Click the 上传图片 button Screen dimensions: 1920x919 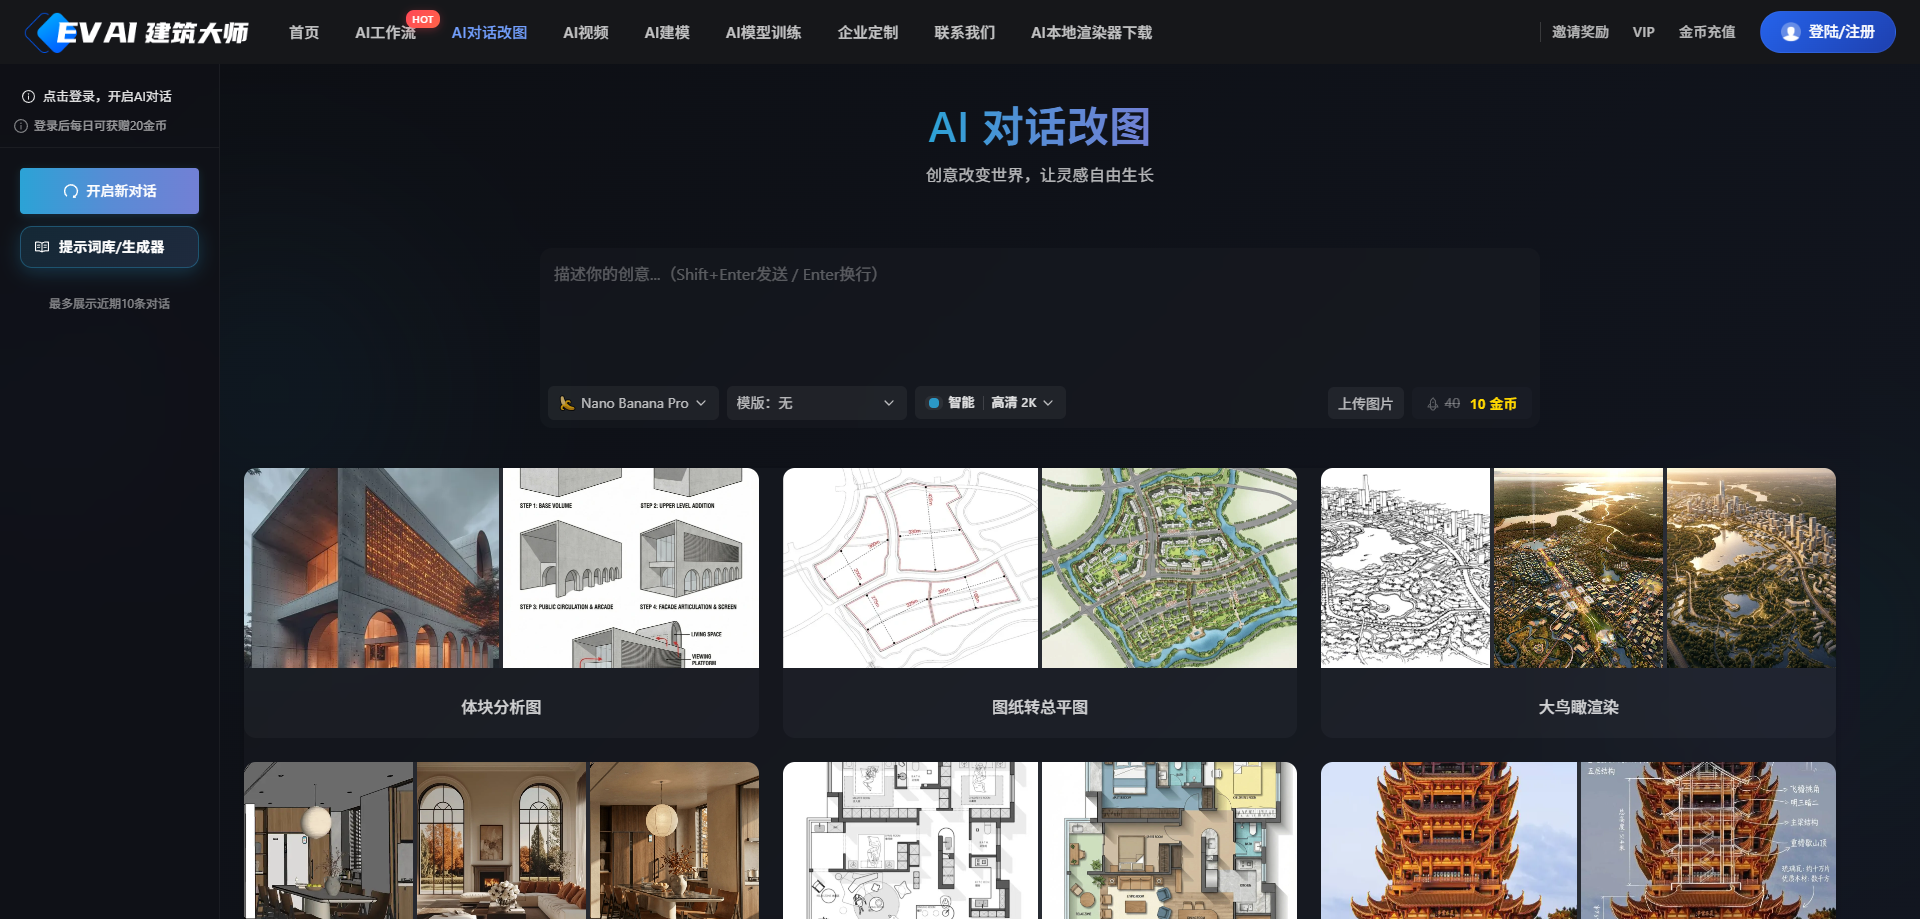click(1365, 404)
